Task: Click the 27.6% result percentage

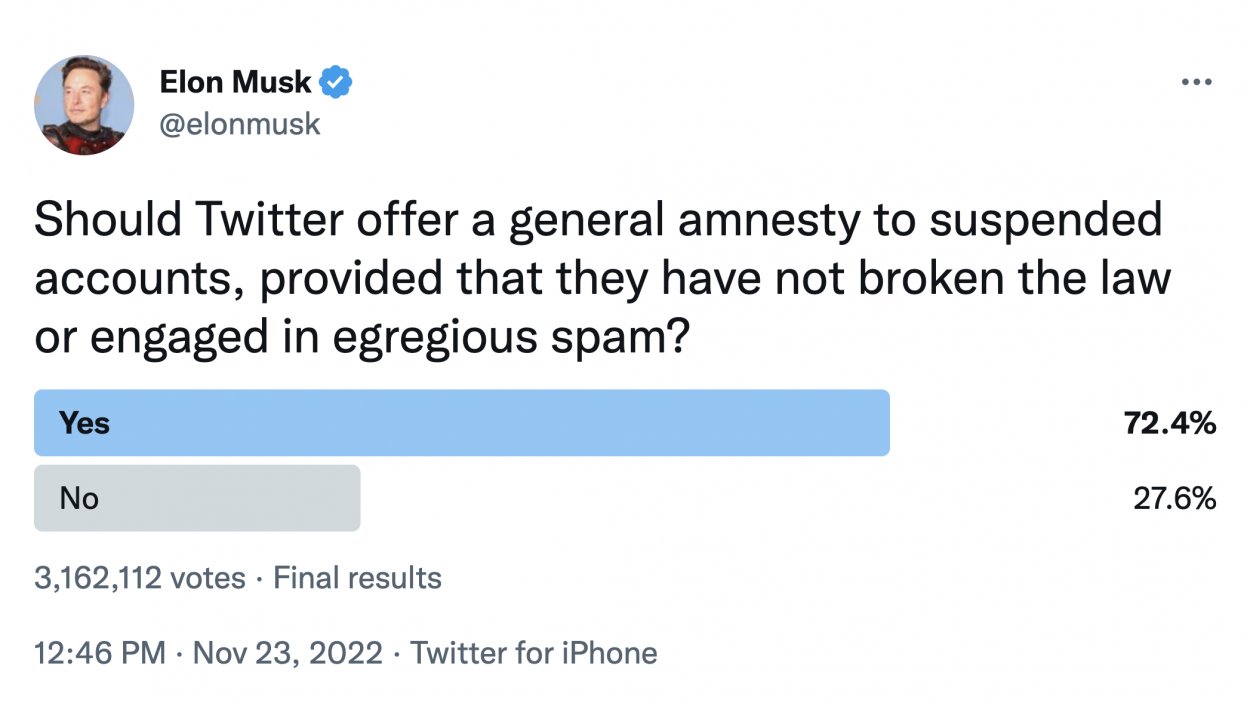Action: coord(1174,498)
